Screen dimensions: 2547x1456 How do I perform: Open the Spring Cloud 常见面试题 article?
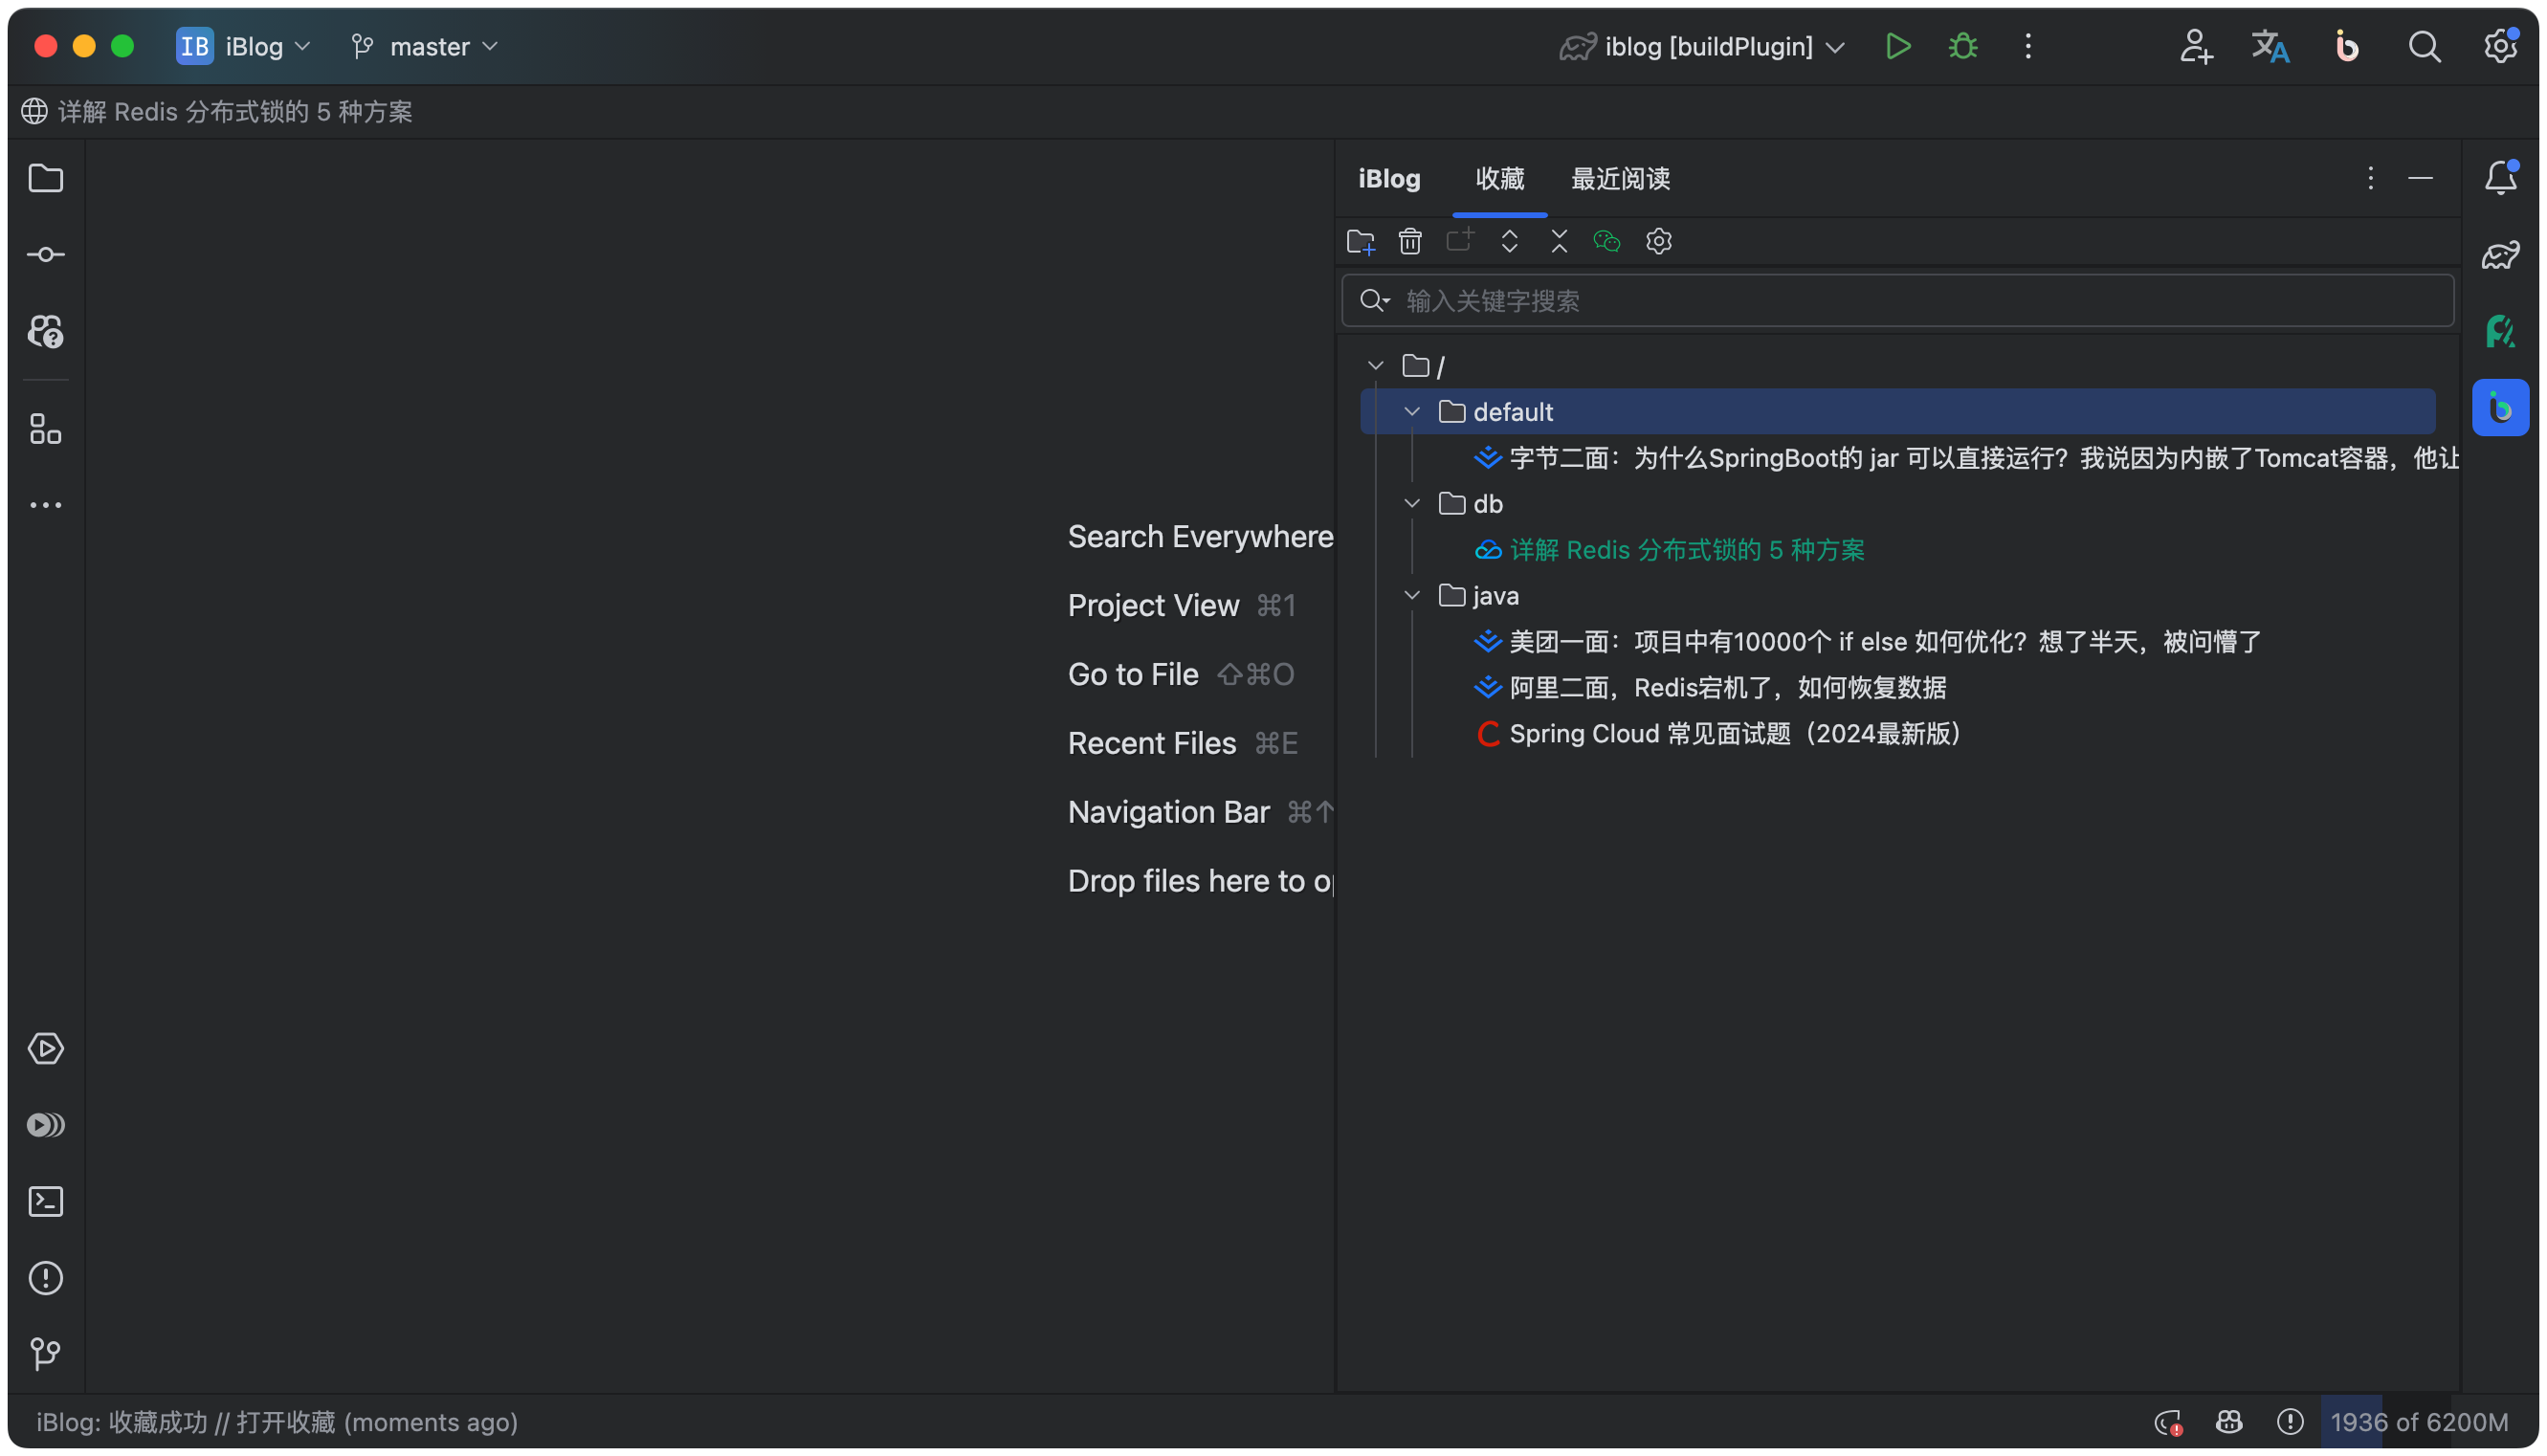coord(1734,734)
